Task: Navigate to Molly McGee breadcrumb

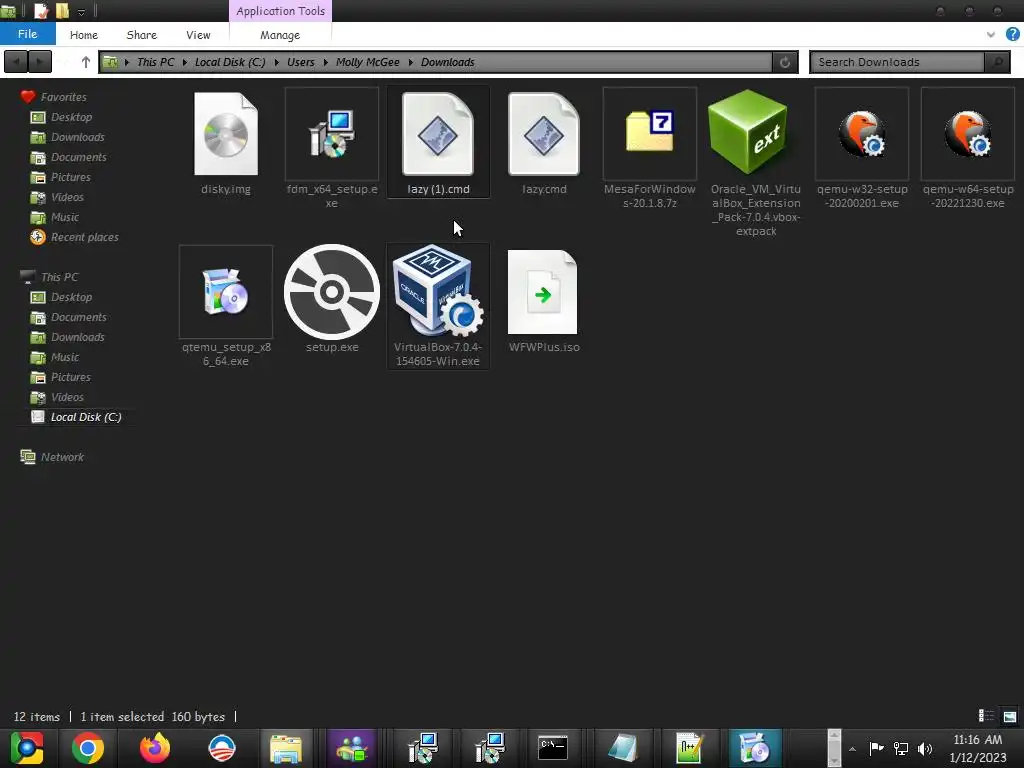Action: pyautogui.click(x=368, y=62)
